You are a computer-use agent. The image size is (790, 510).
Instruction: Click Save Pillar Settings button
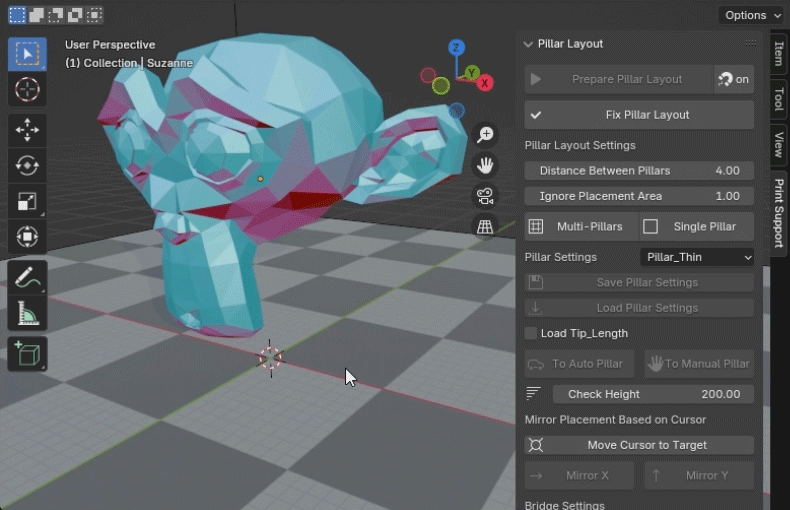pyautogui.click(x=639, y=282)
